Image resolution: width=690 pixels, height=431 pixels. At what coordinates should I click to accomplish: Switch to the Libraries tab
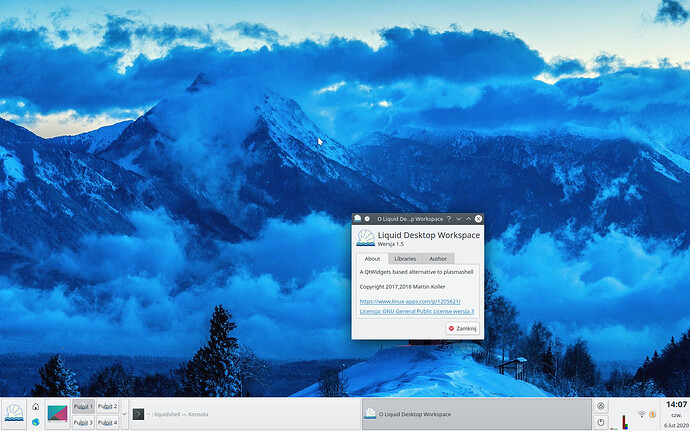click(405, 258)
